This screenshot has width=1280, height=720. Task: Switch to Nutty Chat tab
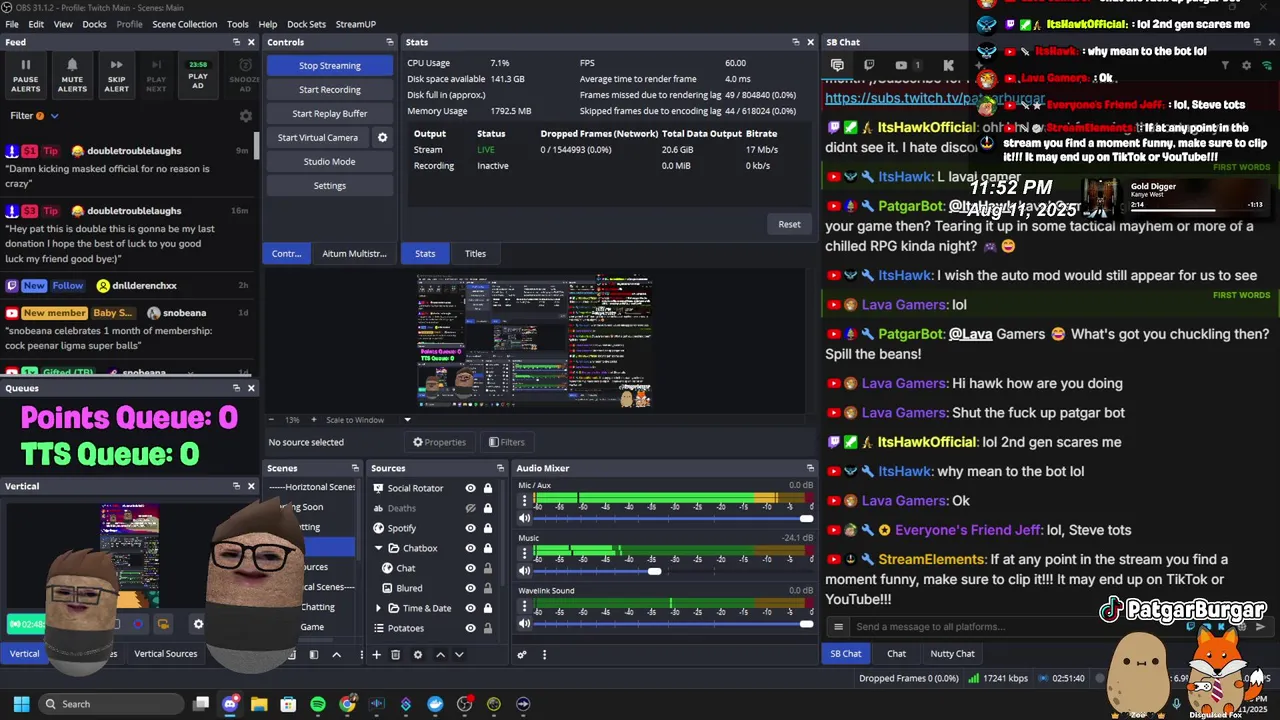coord(952,654)
